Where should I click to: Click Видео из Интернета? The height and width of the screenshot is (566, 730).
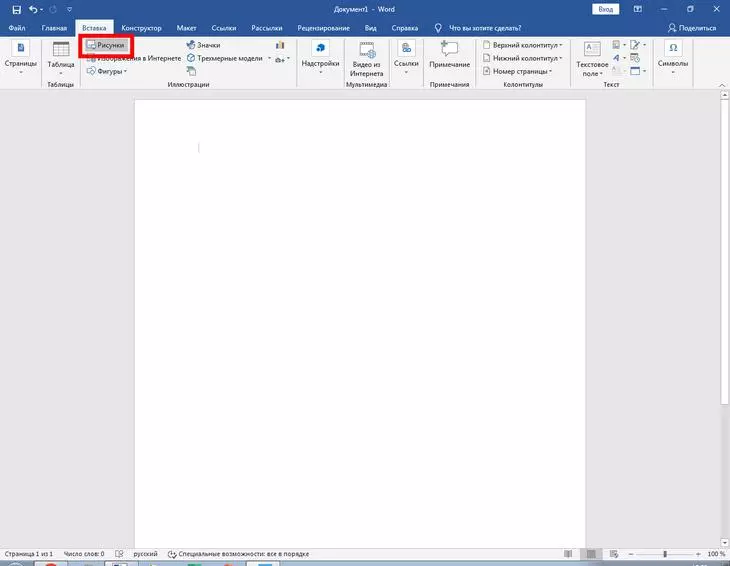point(366,59)
